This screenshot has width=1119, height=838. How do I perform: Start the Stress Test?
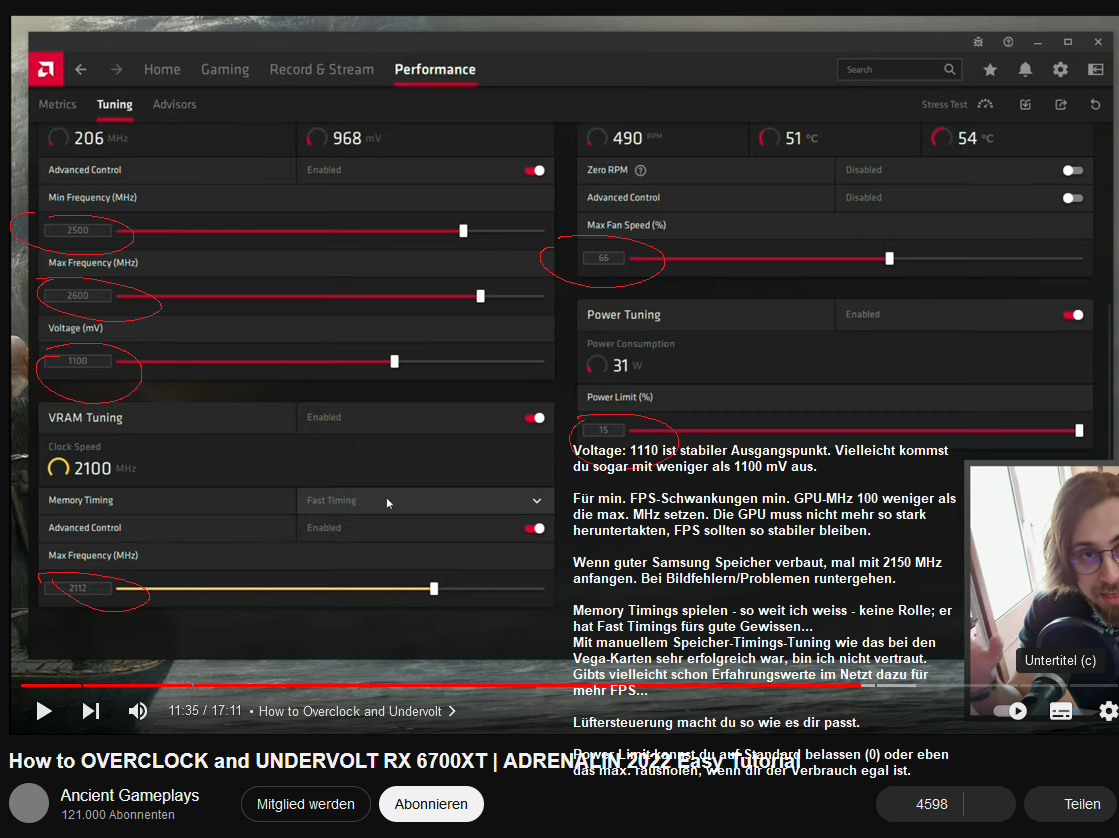pos(956,104)
